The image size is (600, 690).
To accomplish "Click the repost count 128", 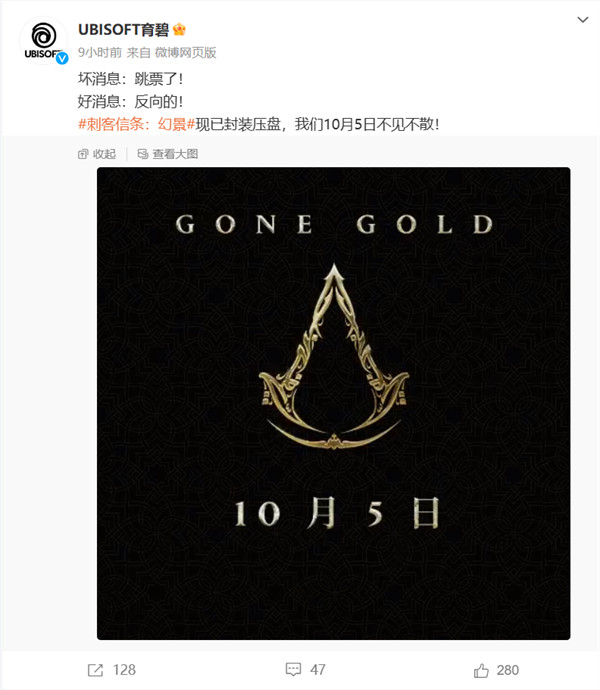I will tap(124, 670).
